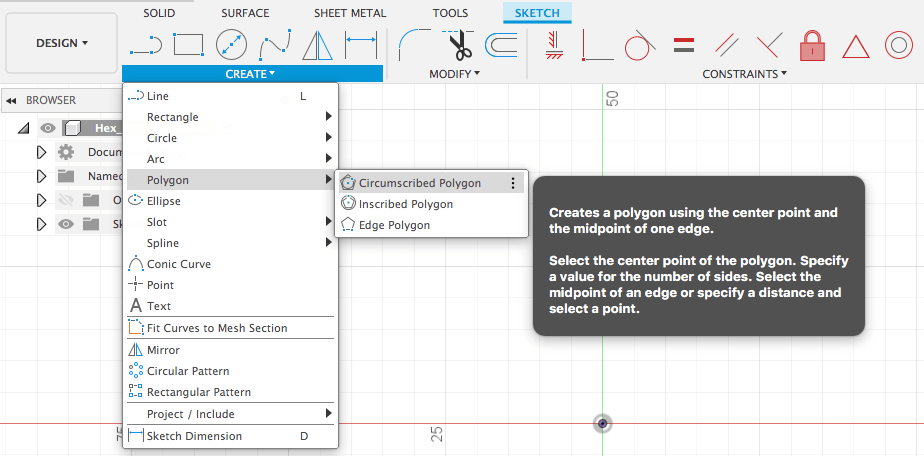The height and width of the screenshot is (456, 924).
Task: Show the hidden Origin folder
Action: tap(66, 200)
